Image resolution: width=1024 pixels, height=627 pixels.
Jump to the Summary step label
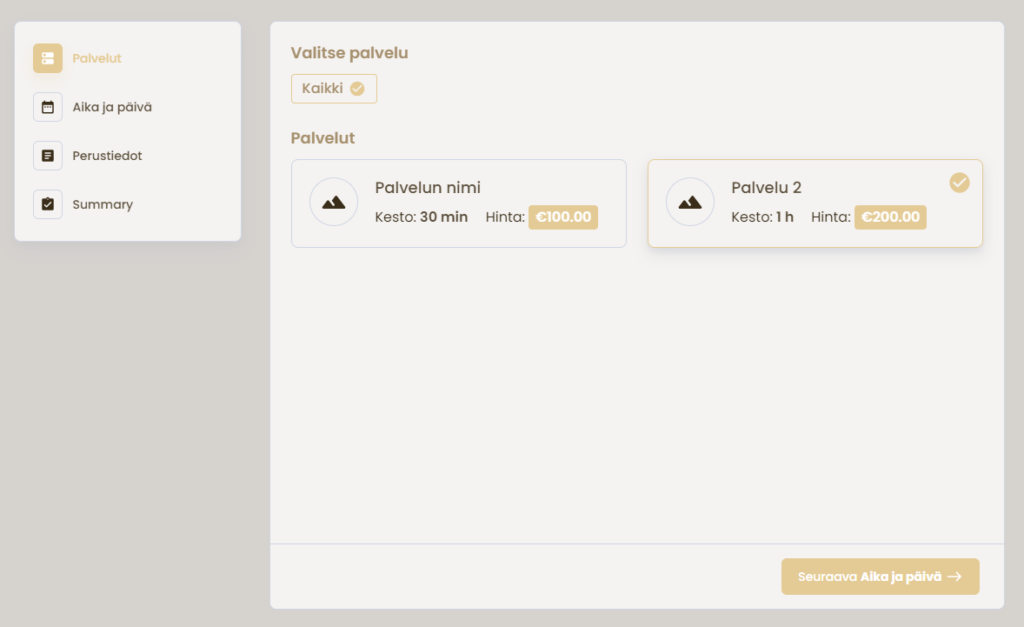pyautogui.click(x=102, y=204)
